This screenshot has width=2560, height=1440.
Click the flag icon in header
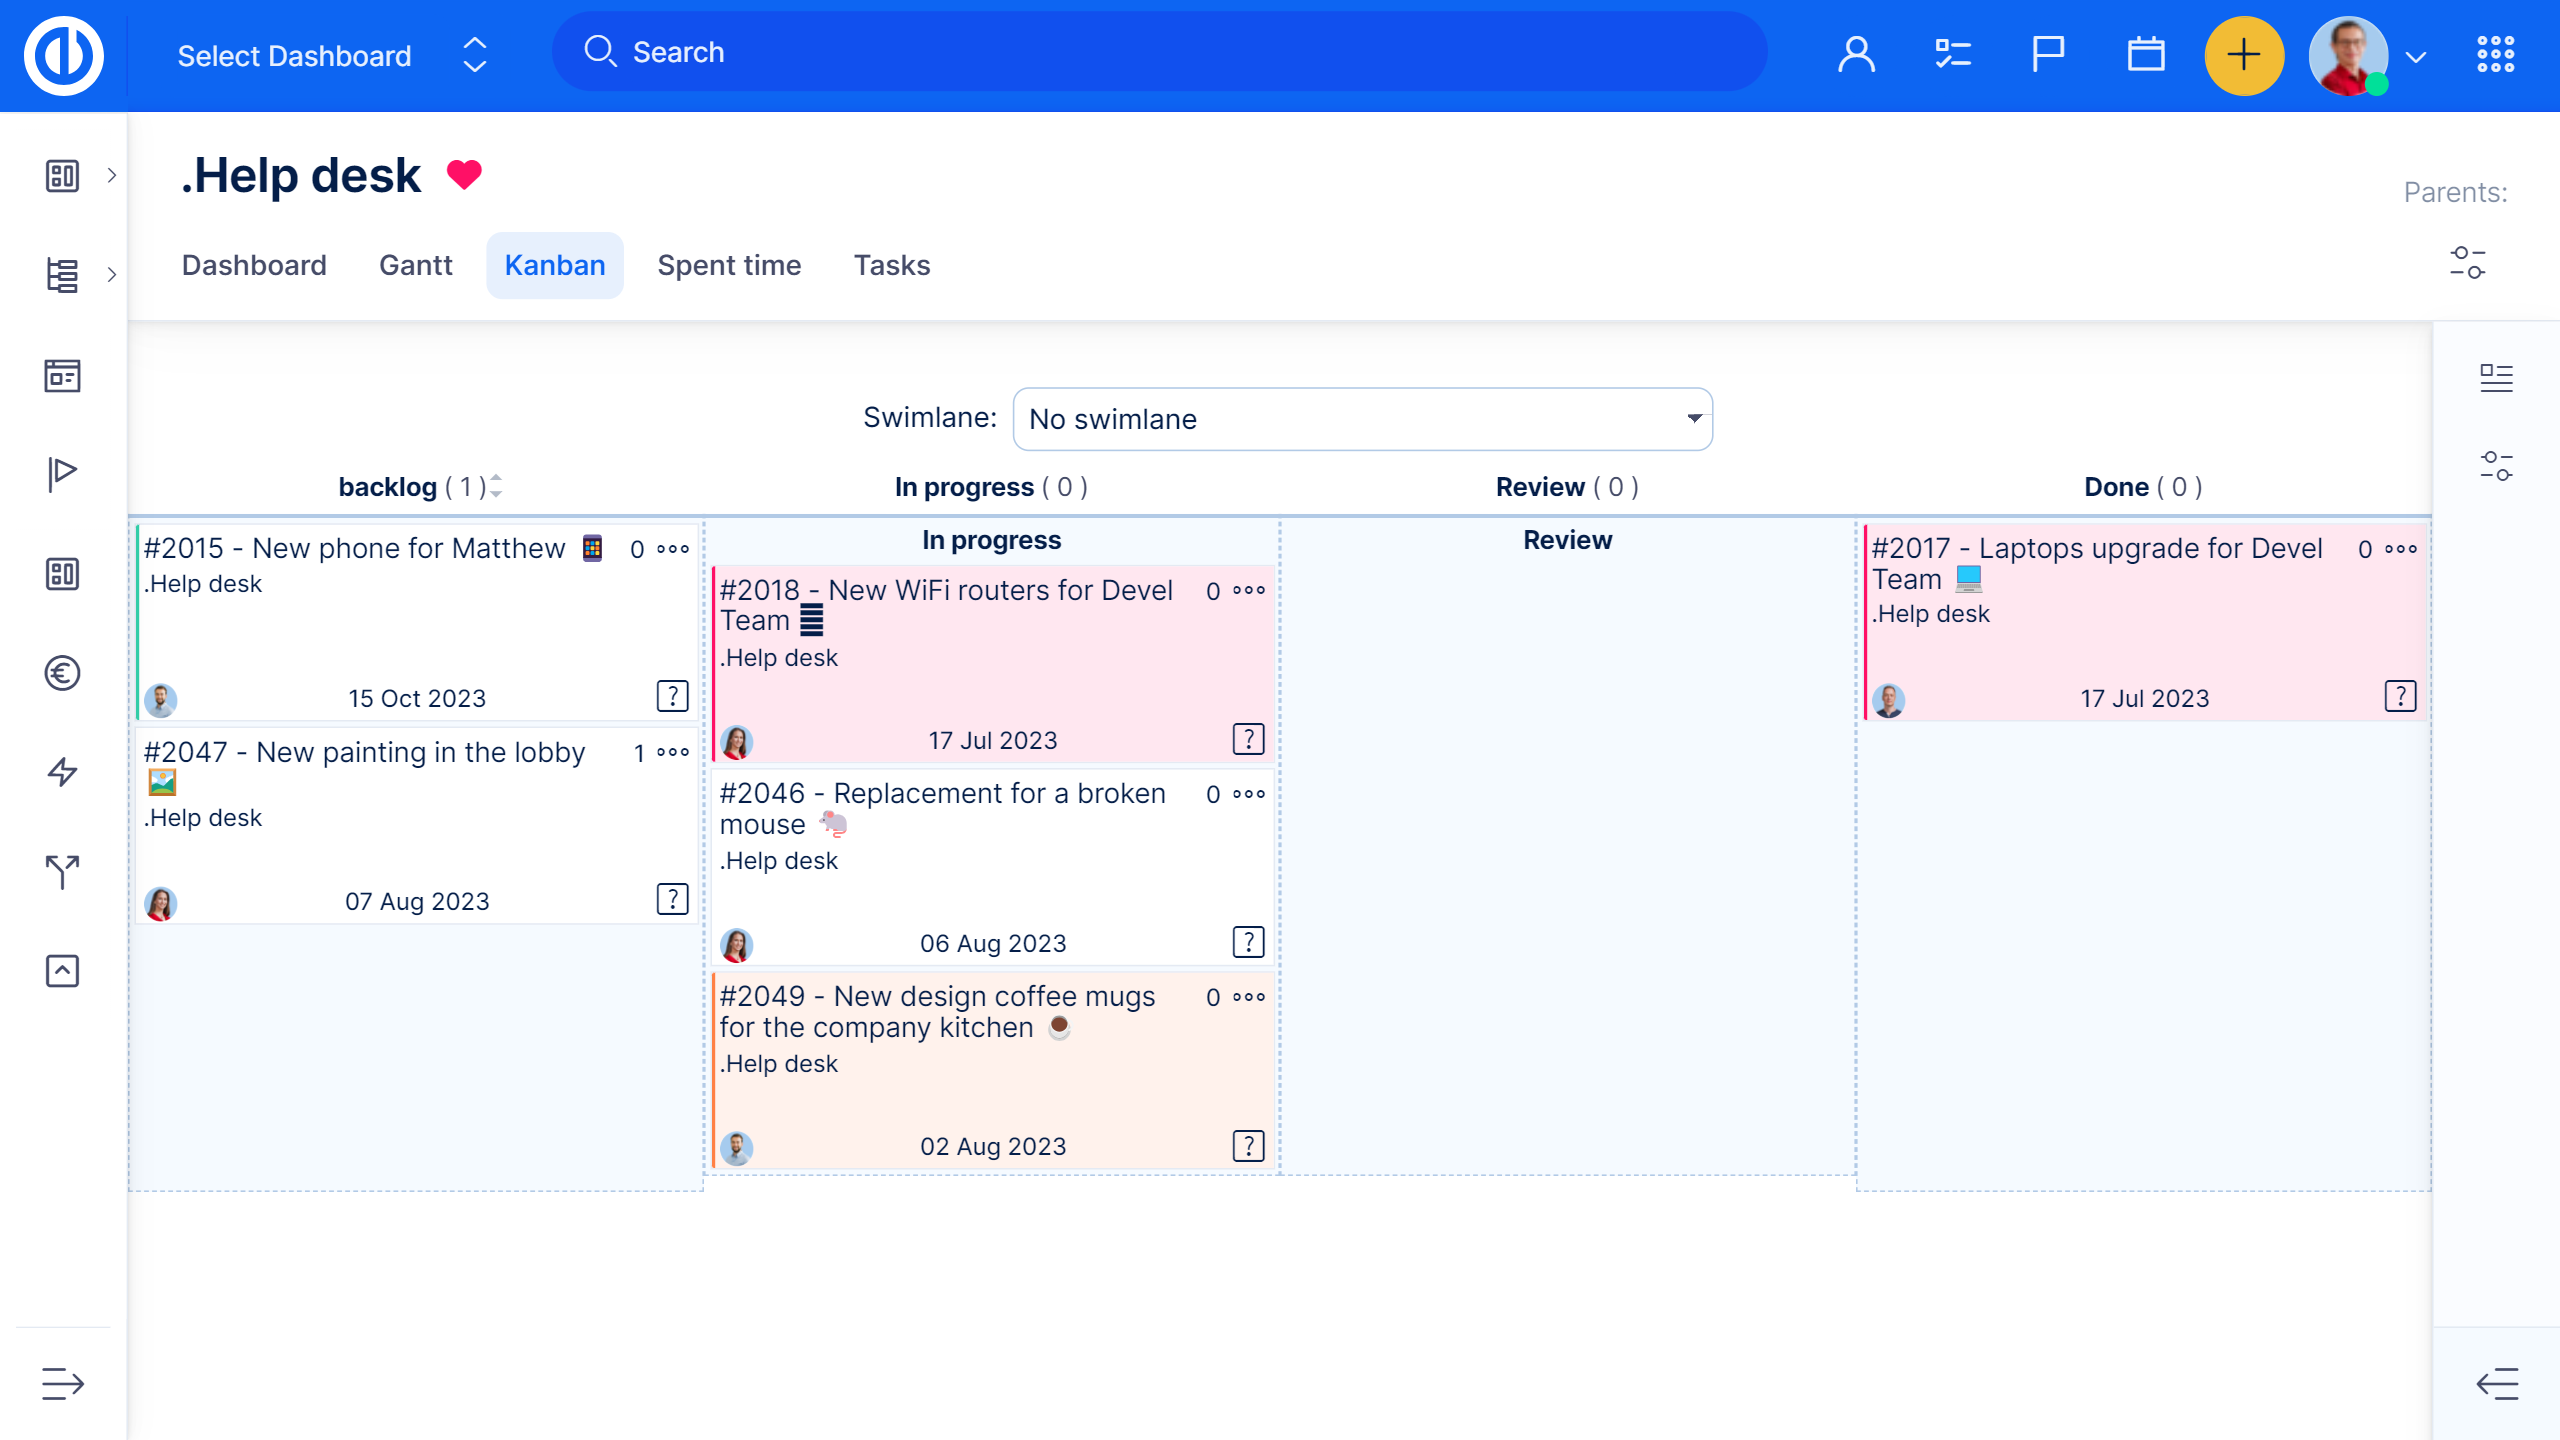coord(2047,55)
